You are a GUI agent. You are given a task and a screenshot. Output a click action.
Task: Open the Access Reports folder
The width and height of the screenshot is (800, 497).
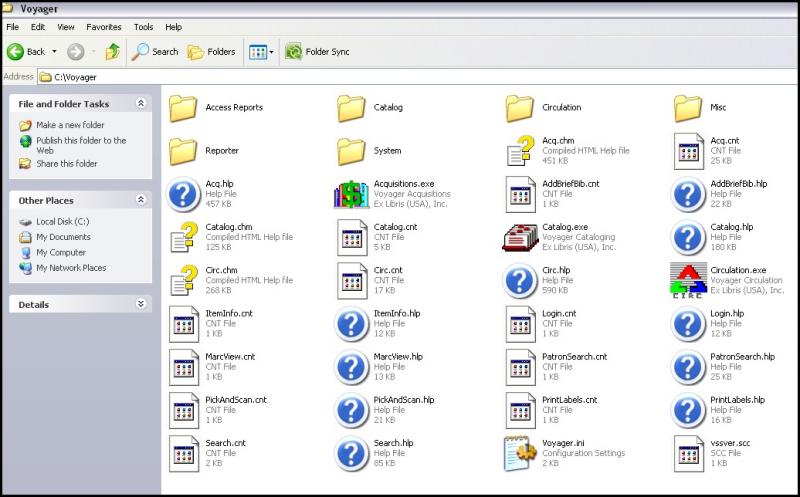183,108
